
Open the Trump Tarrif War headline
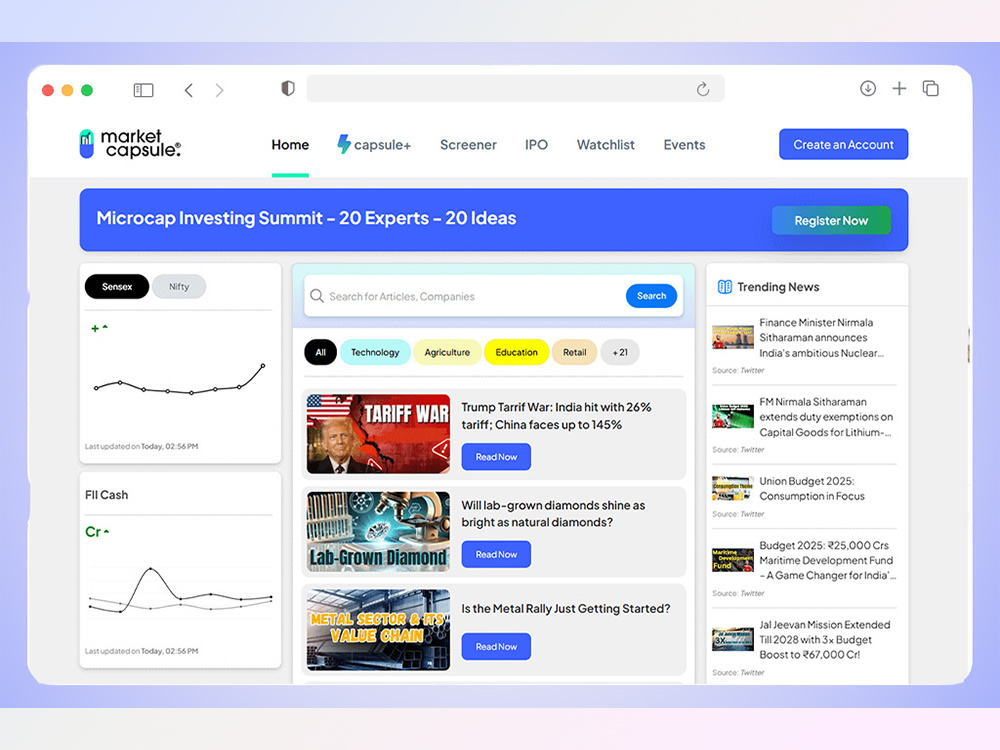coord(556,416)
